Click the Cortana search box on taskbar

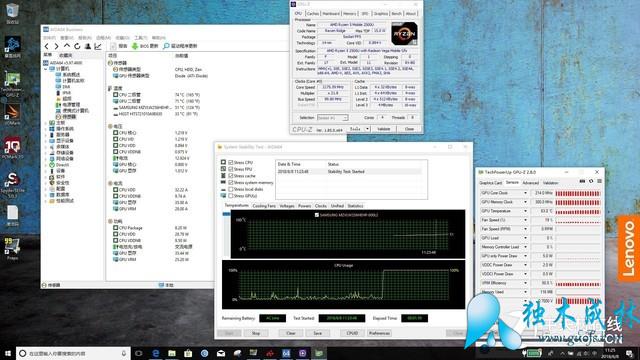click(73, 353)
